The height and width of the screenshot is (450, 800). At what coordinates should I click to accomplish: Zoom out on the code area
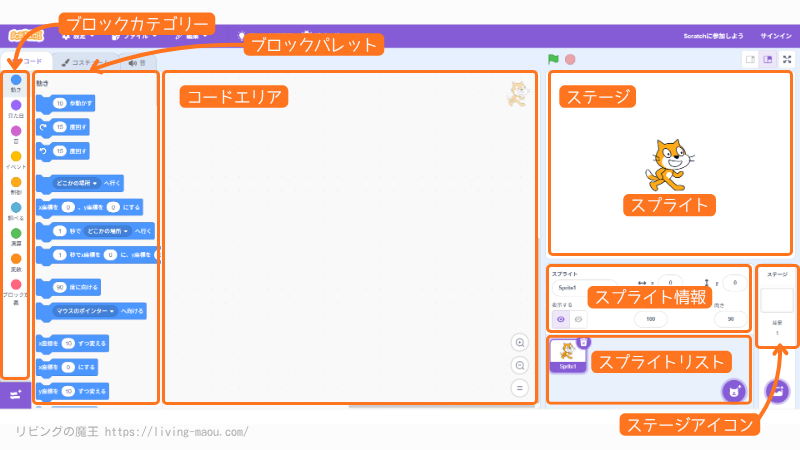click(x=519, y=365)
